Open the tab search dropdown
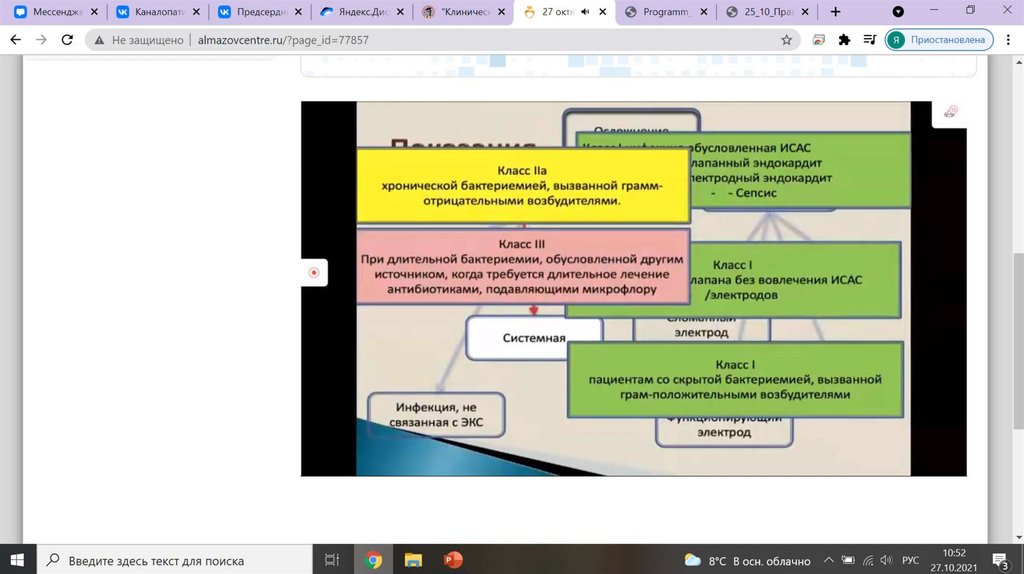The height and width of the screenshot is (574, 1024). pos(899,12)
